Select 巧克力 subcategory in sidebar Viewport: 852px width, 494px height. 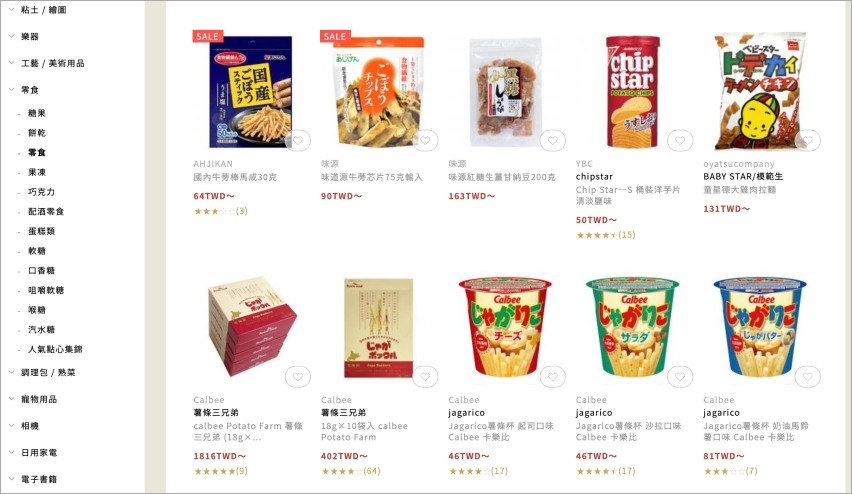[41, 192]
